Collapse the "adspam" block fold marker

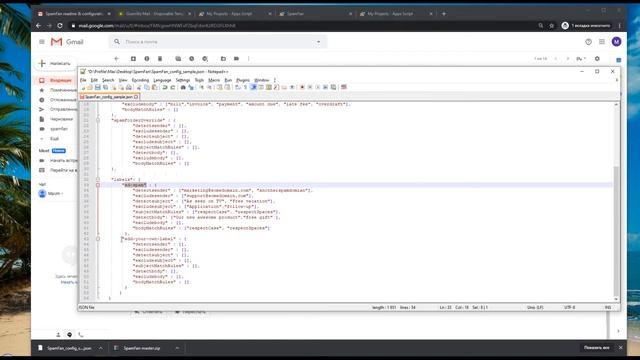[98, 185]
